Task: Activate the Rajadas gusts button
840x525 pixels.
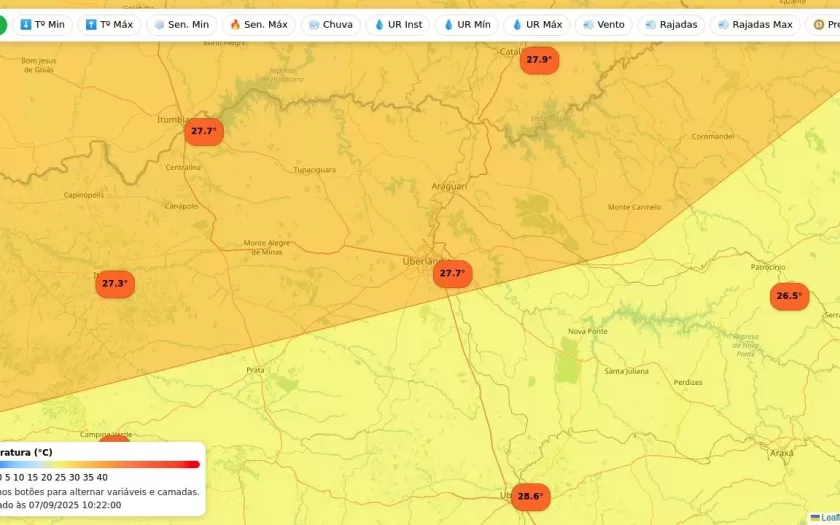Action: click(671, 24)
